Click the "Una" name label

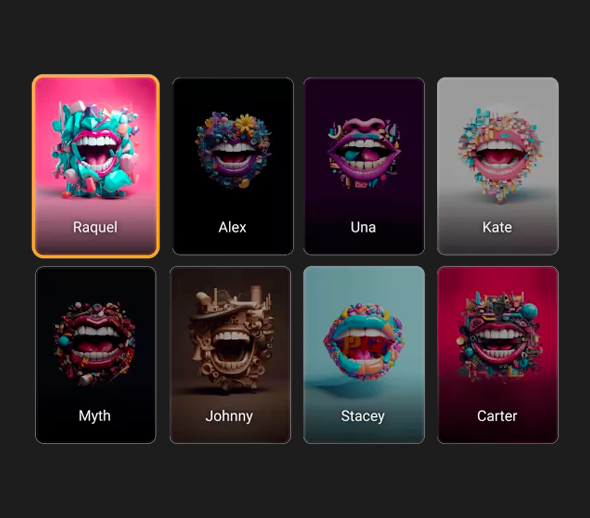pyautogui.click(x=363, y=227)
